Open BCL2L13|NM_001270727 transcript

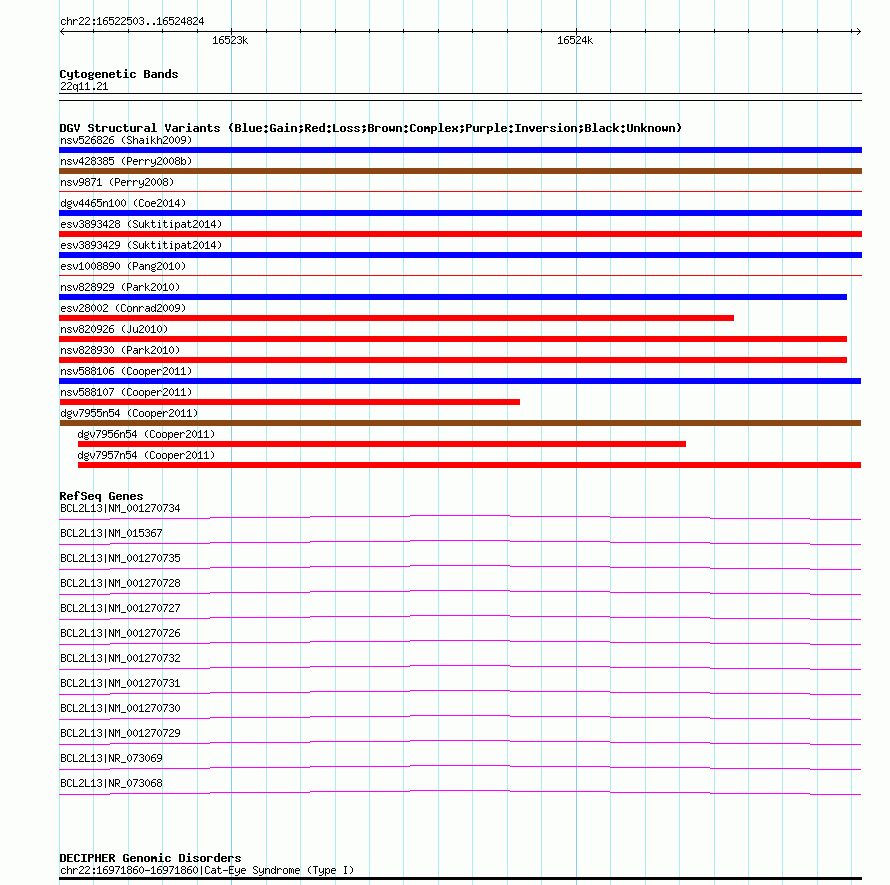point(120,608)
